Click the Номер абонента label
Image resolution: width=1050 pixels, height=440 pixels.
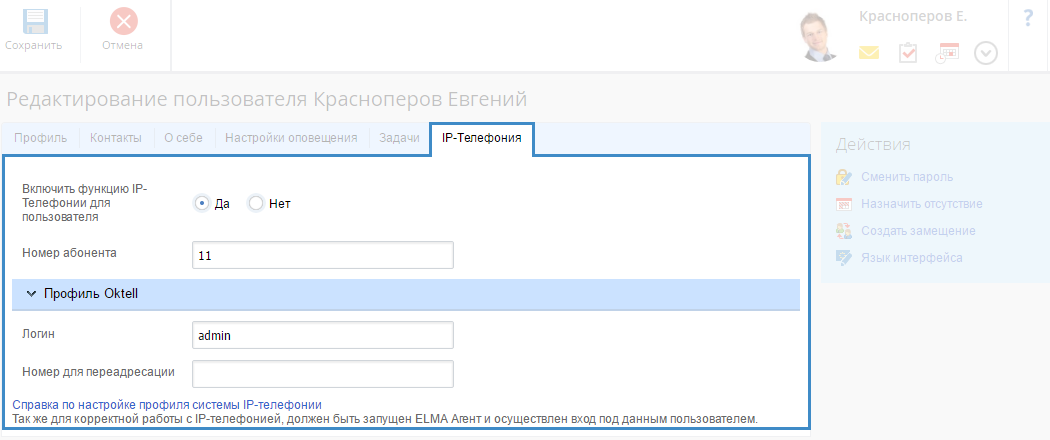pyautogui.click(x=69, y=253)
